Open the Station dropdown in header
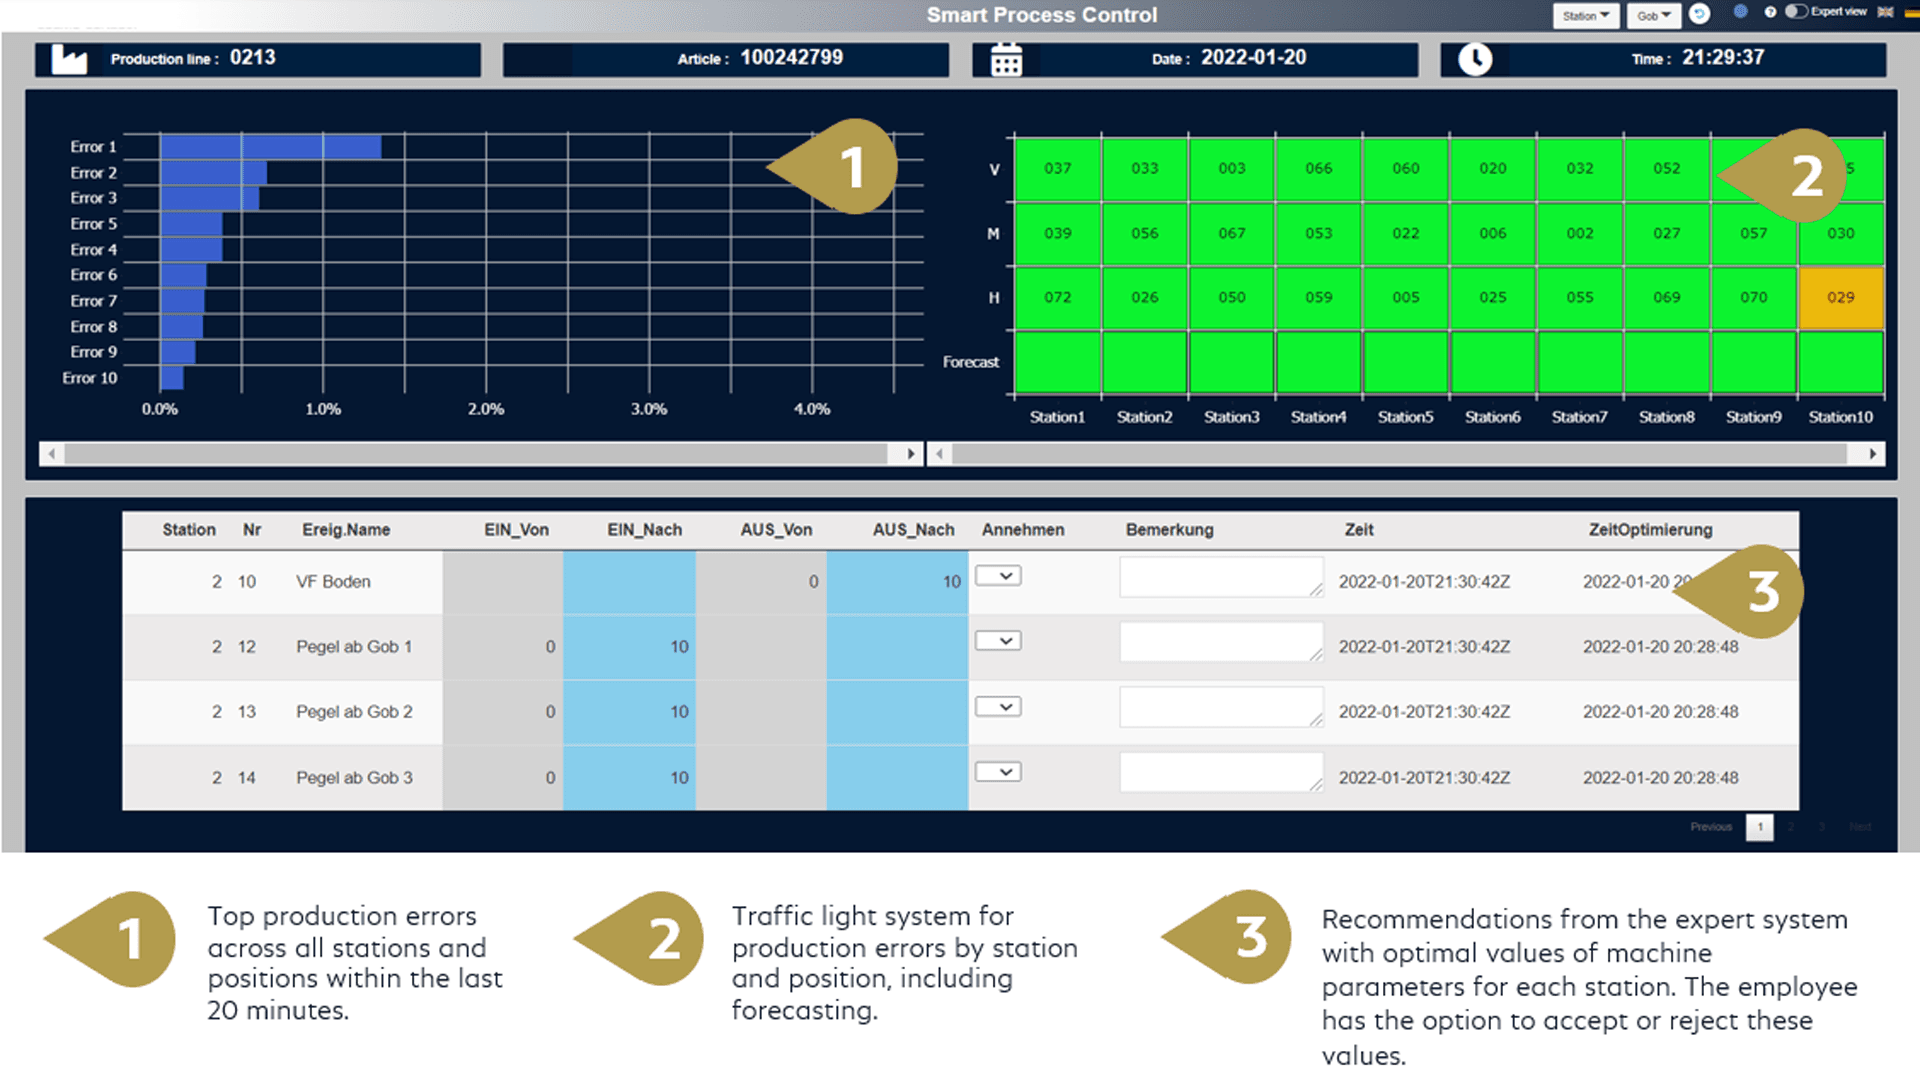The width and height of the screenshot is (1920, 1080). (1586, 15)
